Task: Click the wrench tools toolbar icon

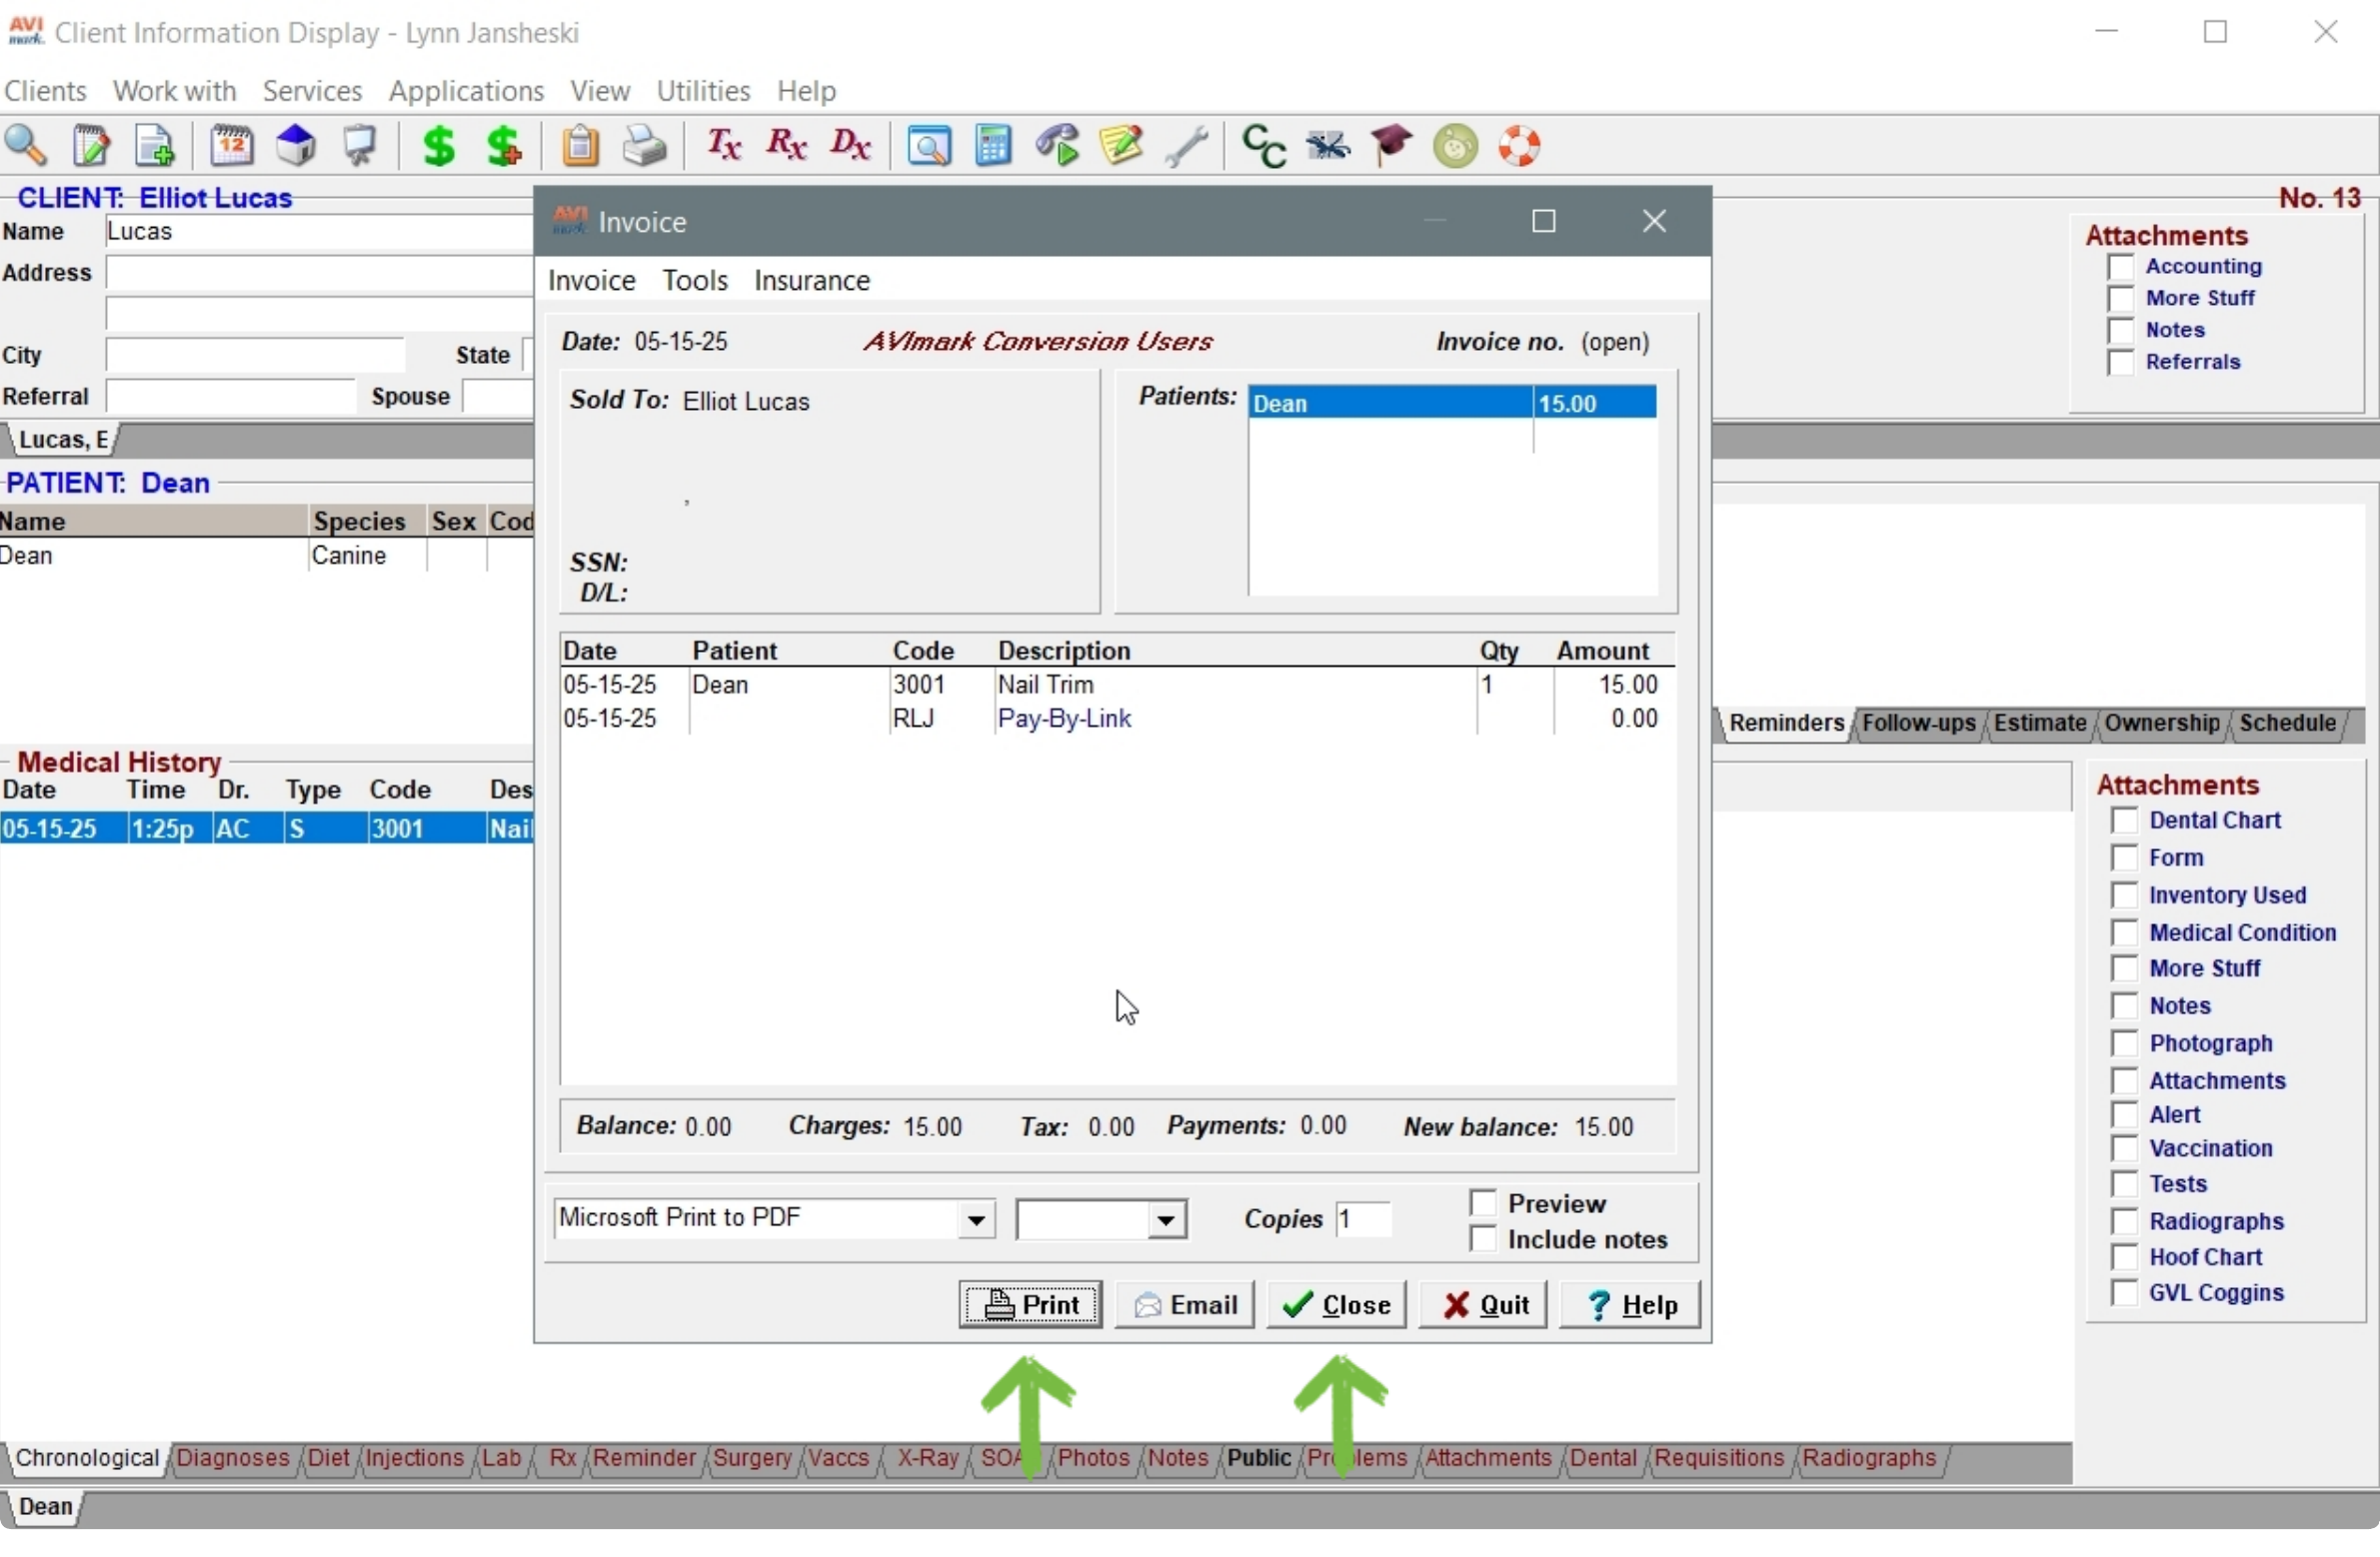Action: pos(1188,147)
